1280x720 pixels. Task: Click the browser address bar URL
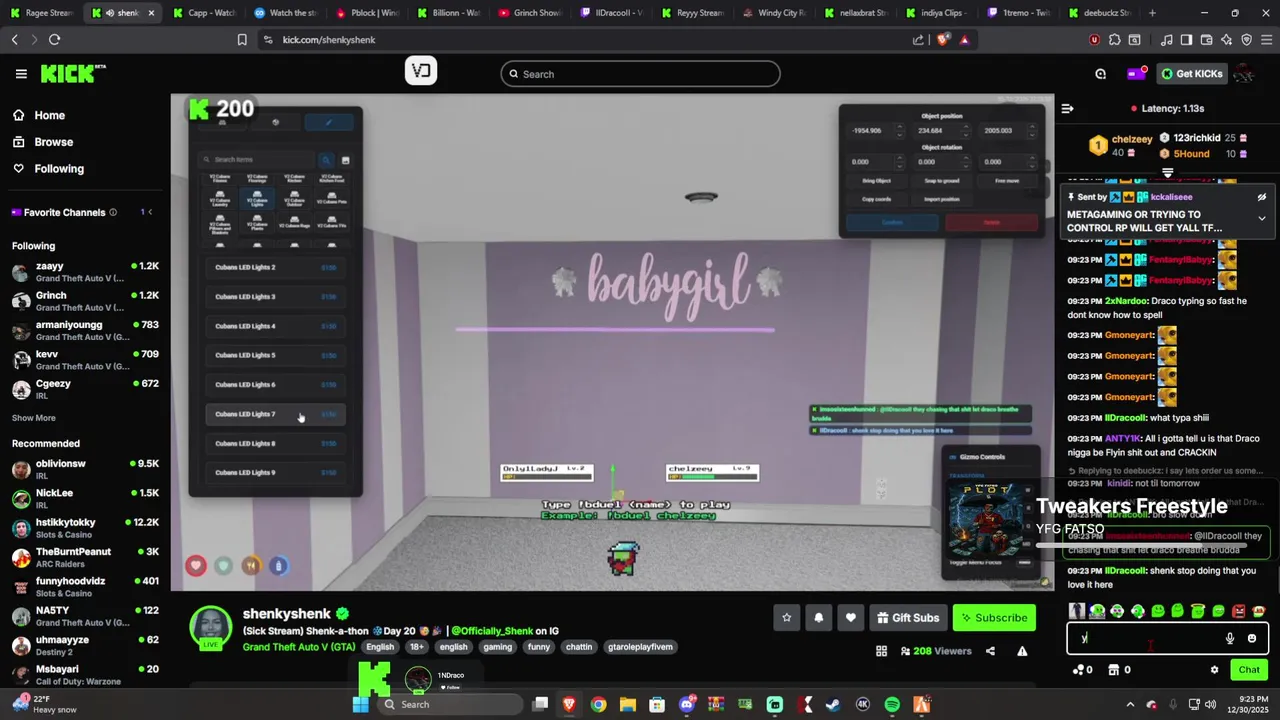pyautogui.click(x=329, y=39)
